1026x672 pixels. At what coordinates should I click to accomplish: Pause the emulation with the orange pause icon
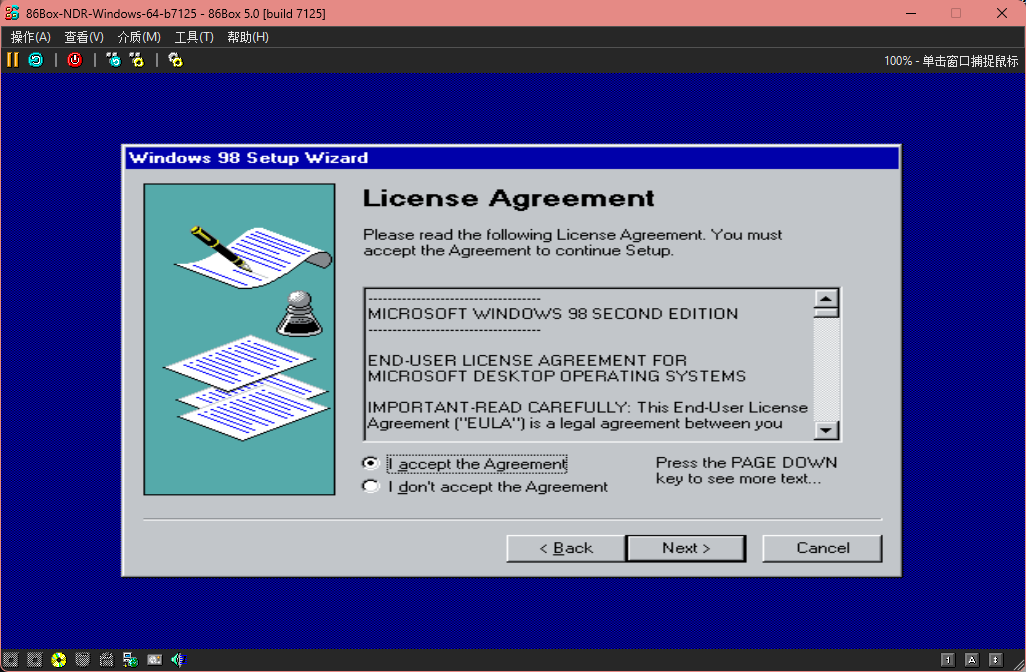pyautogui.click(x=12, y=60)
